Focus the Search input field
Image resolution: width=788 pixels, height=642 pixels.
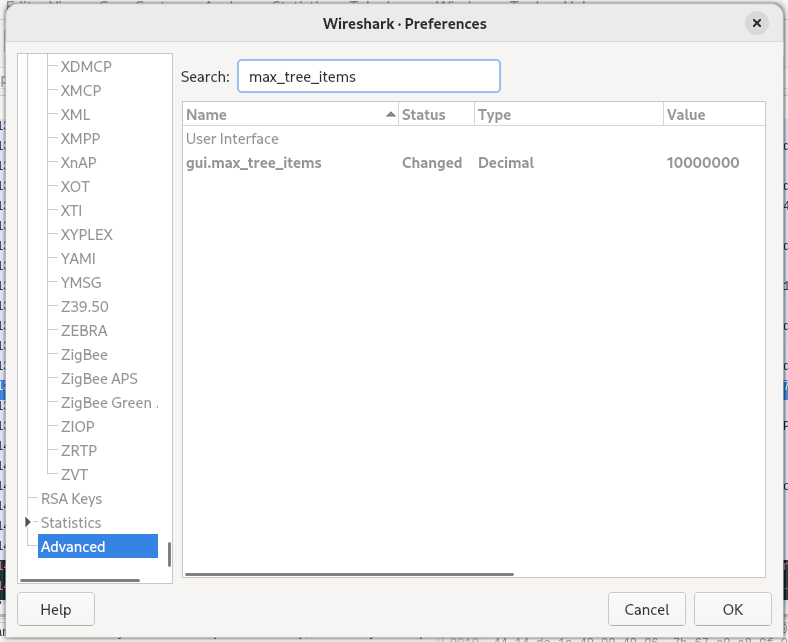[368, 76]
